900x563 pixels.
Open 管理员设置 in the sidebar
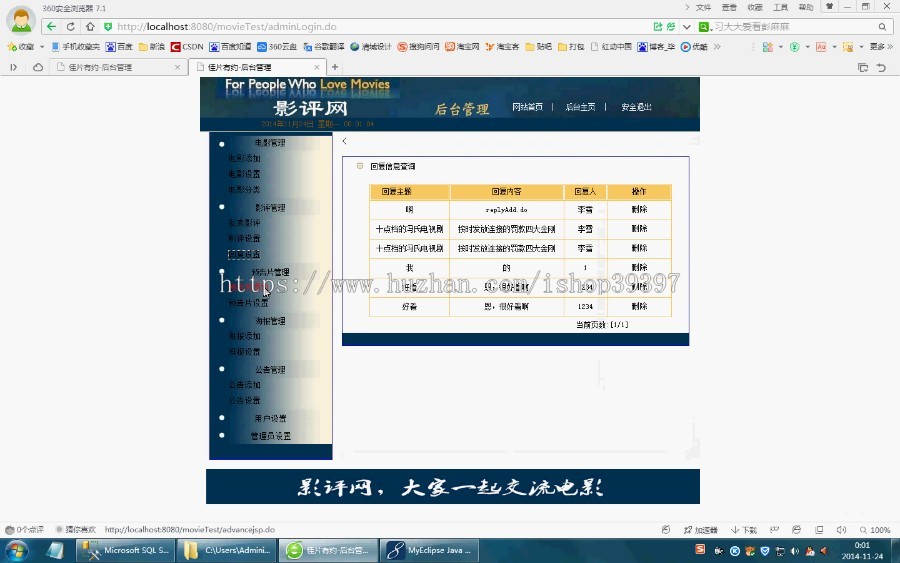(270, 436)
